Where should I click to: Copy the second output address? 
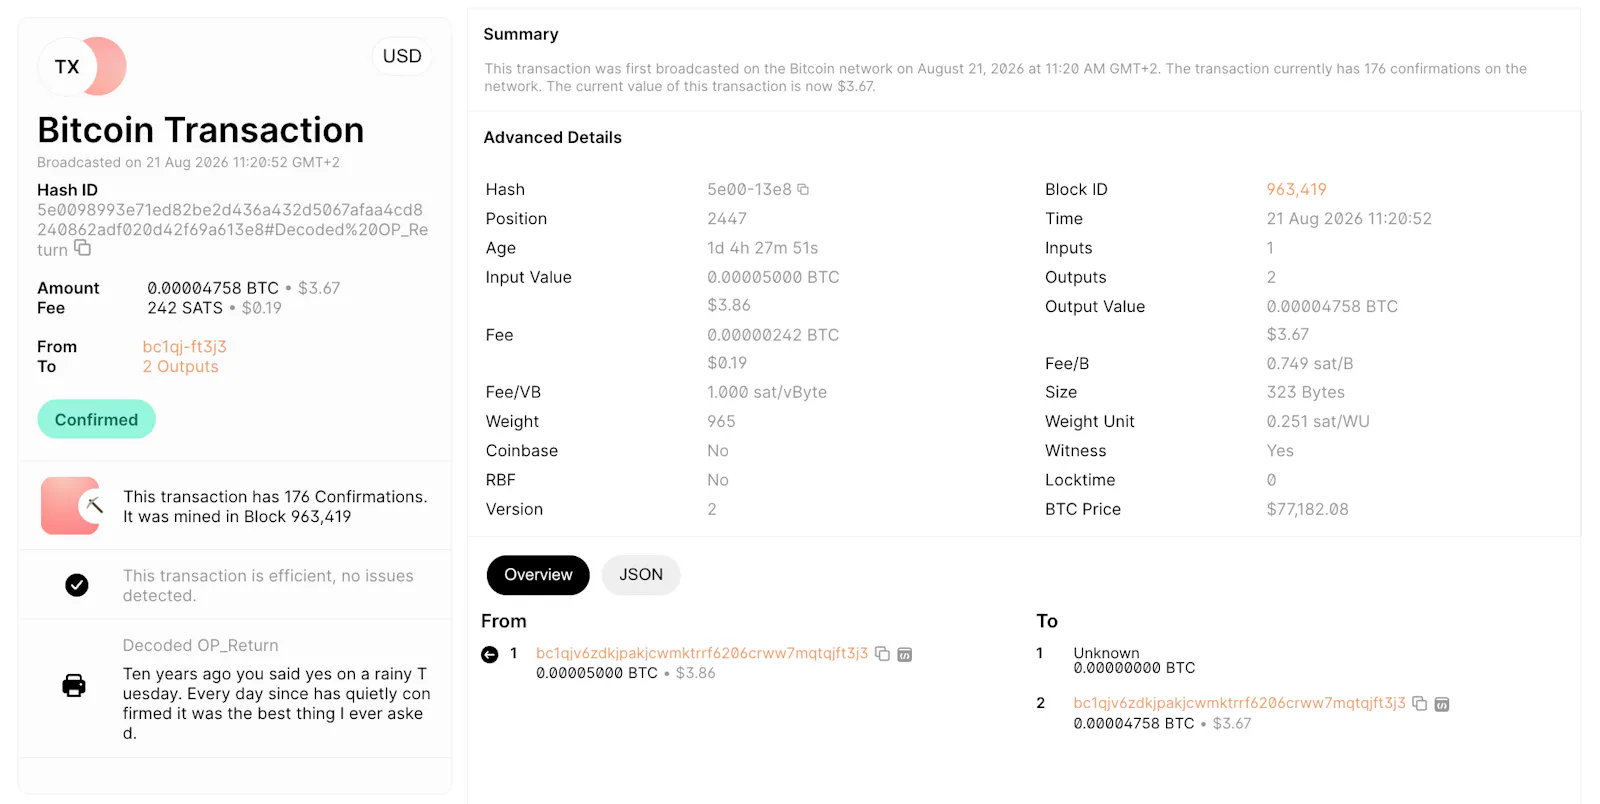click(x=1419, y=704)
